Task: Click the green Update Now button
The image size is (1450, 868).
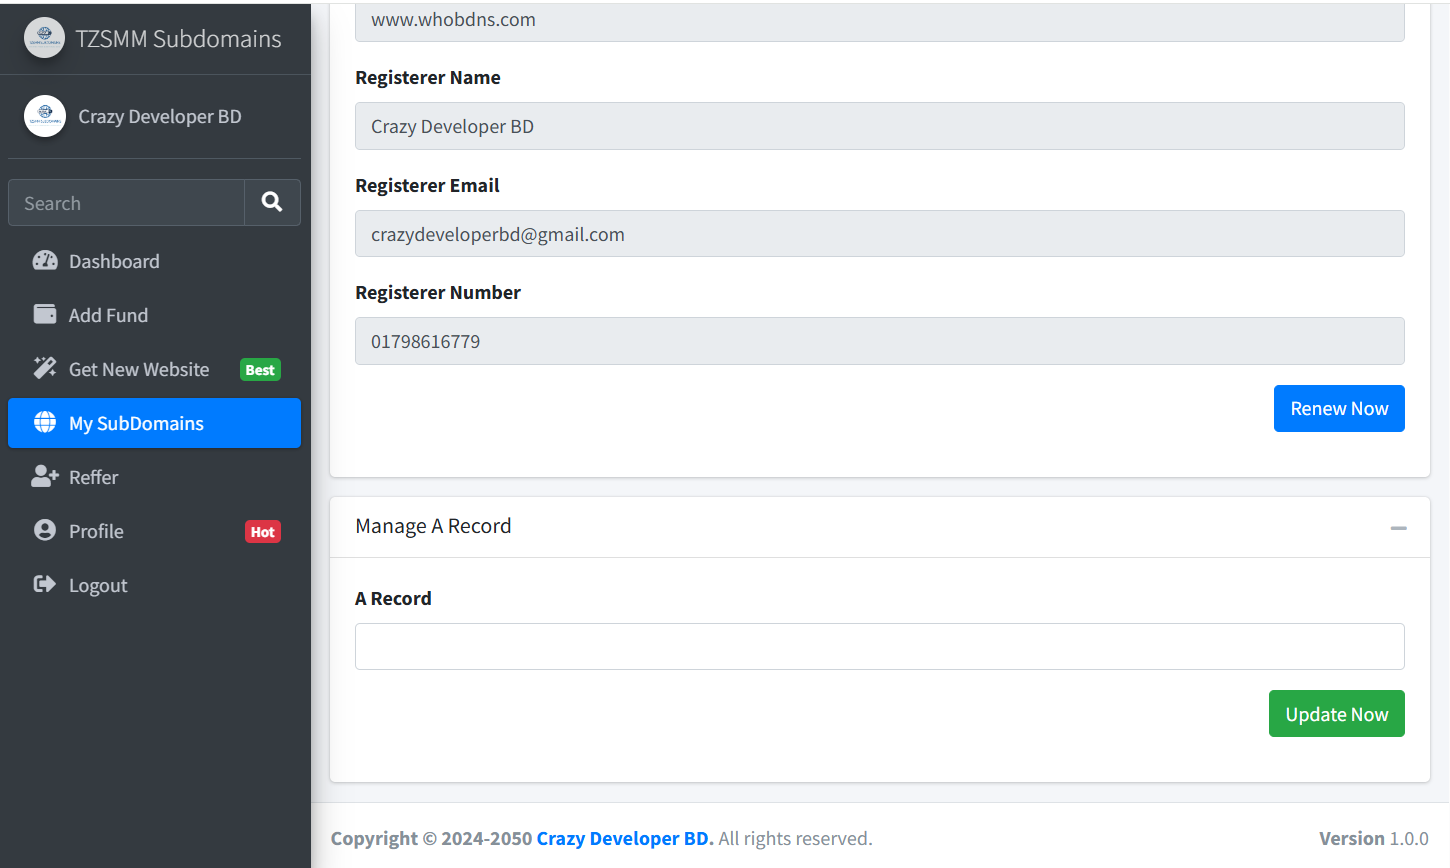Action: (1337, 714)
